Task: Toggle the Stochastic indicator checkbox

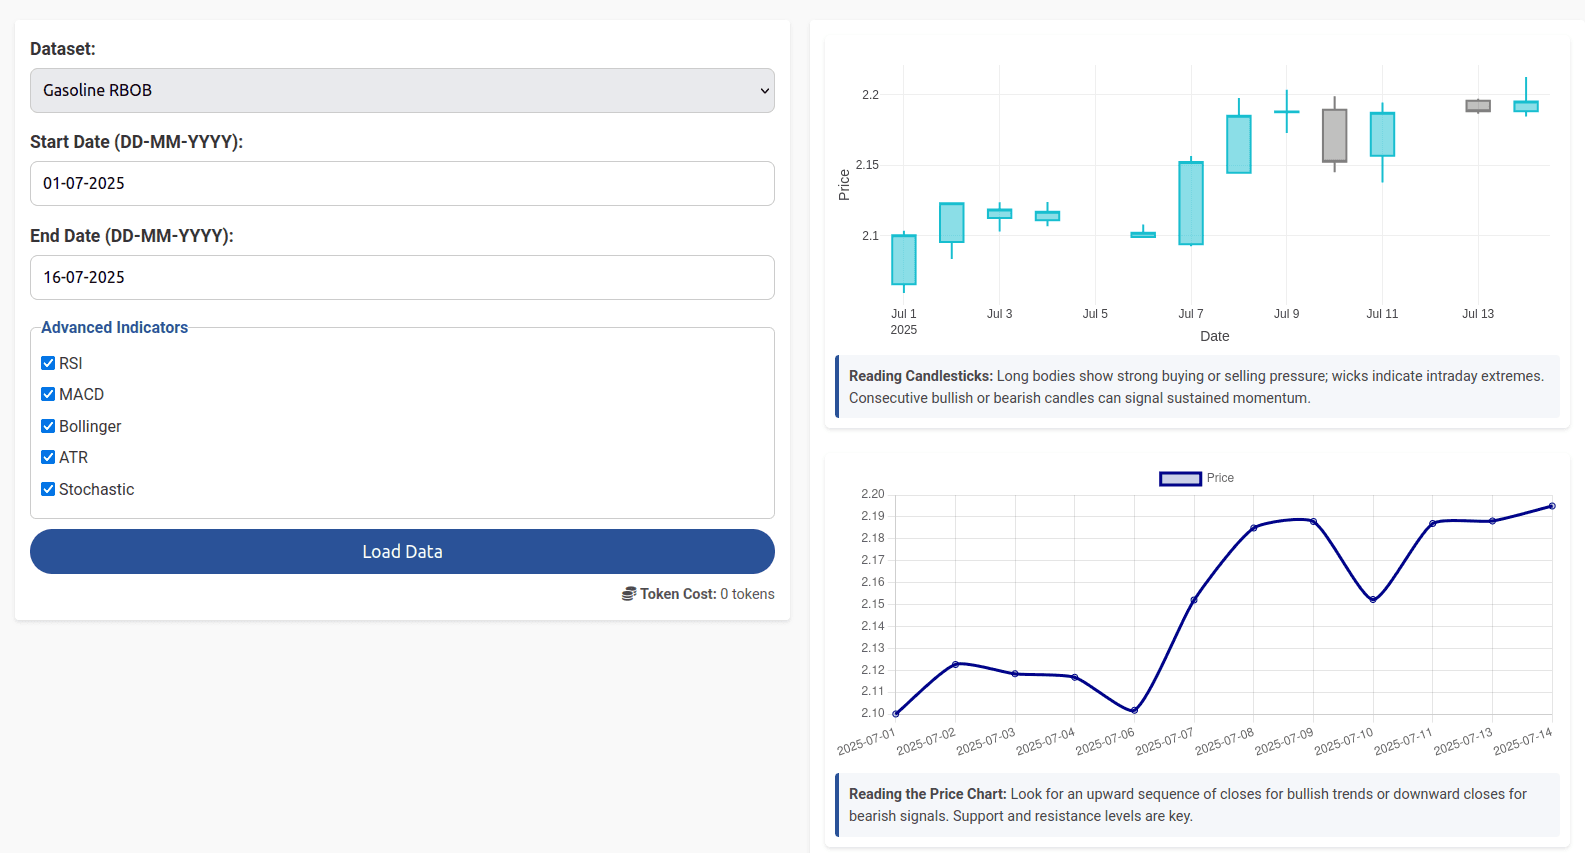Action: [48, 489]
